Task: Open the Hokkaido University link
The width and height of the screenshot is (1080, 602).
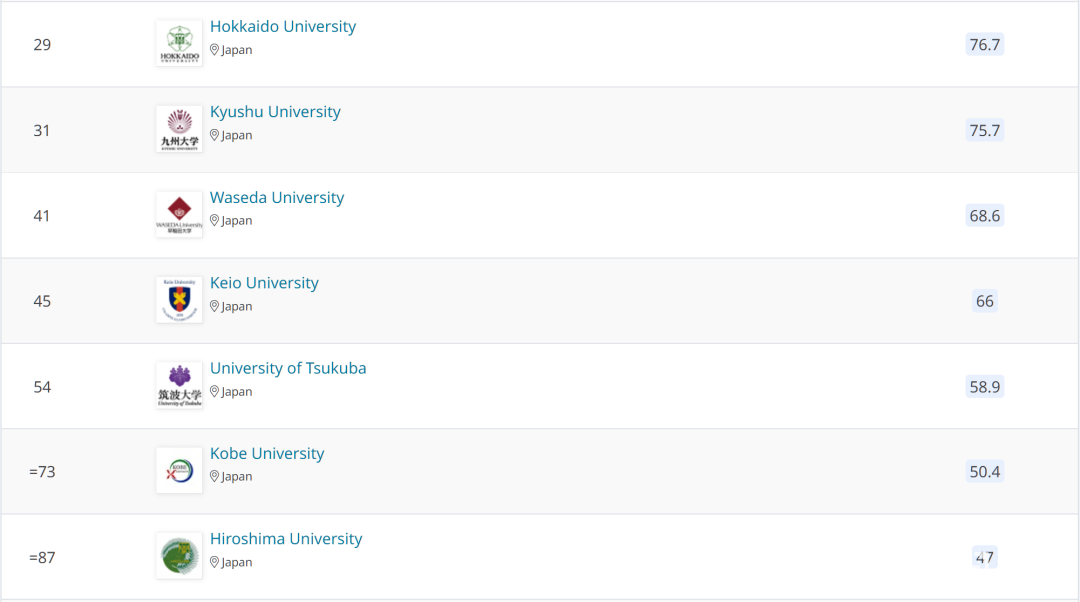Action: pos(282,26)
